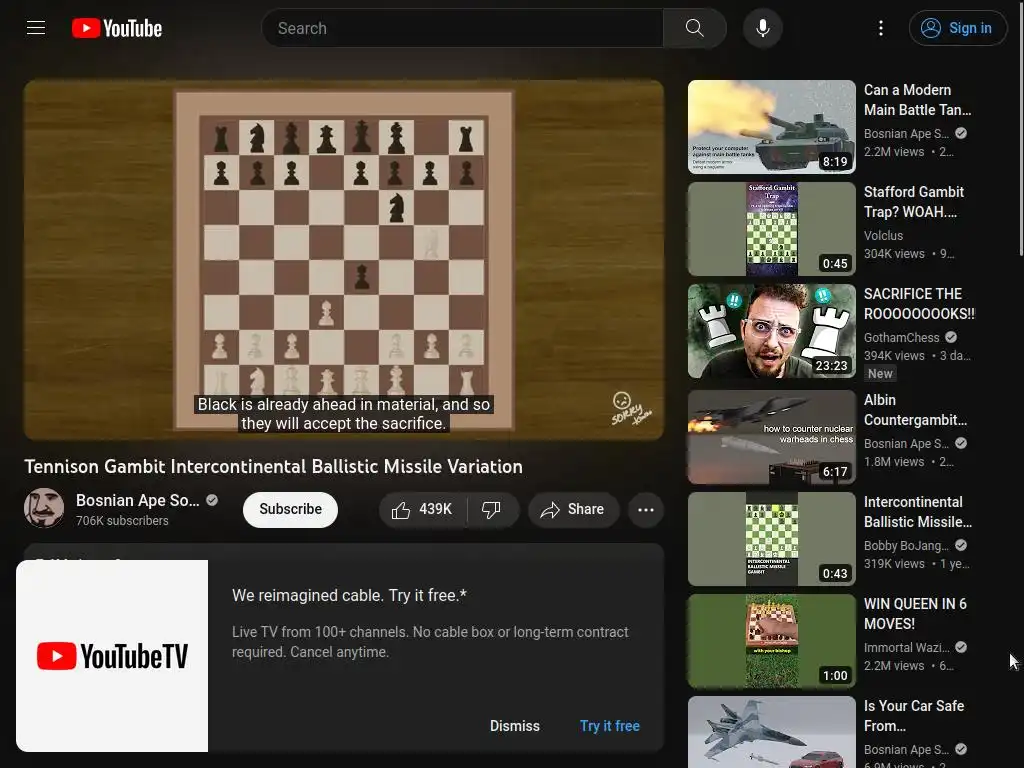1024x768 pixels.
Task: Open Can a Modern Main Battle Tank thumbnail
Action: pos(771,127)
